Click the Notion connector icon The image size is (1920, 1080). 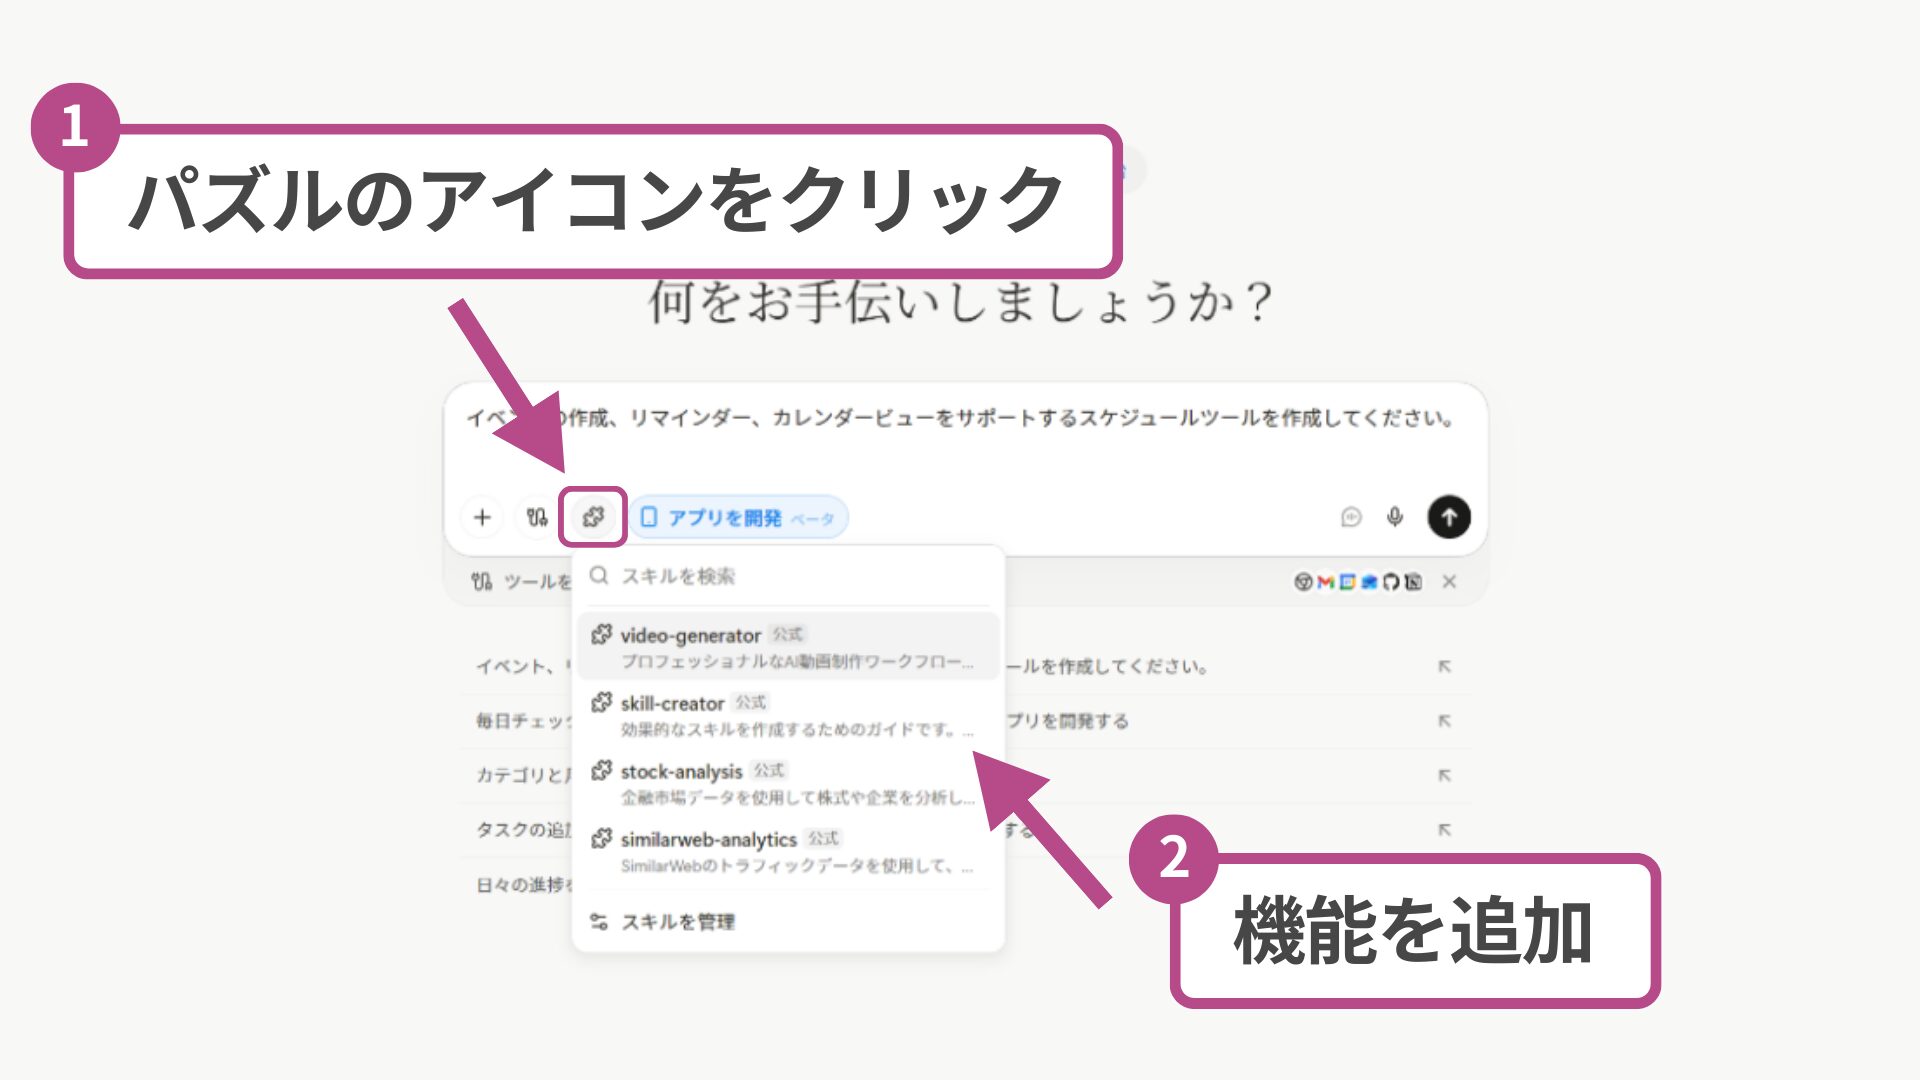click(1413, 582)
